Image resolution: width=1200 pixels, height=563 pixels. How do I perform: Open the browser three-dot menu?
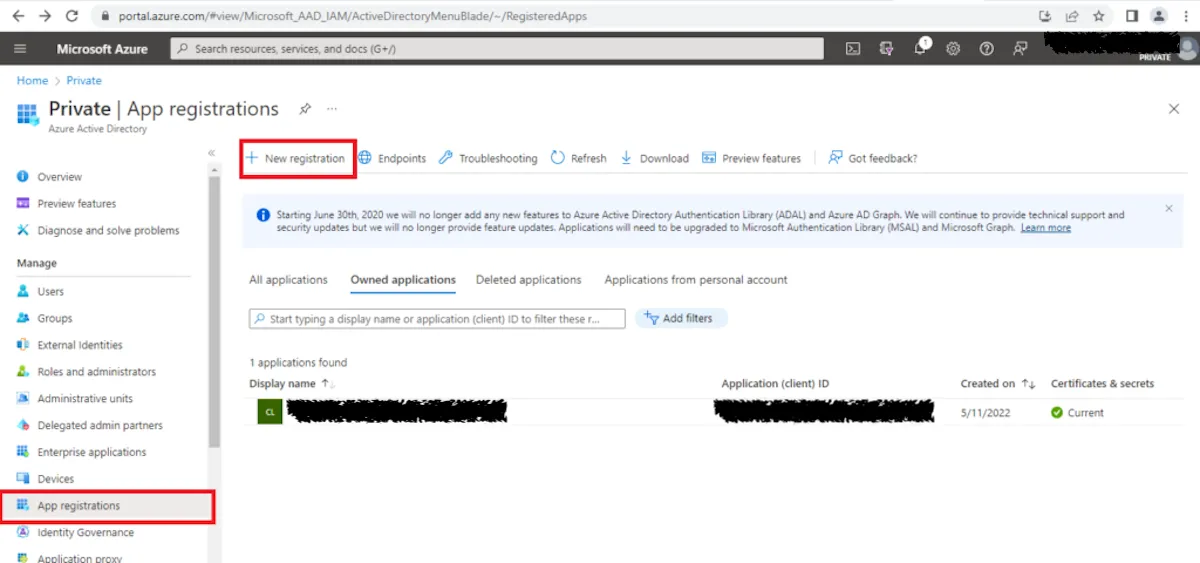1185,16
